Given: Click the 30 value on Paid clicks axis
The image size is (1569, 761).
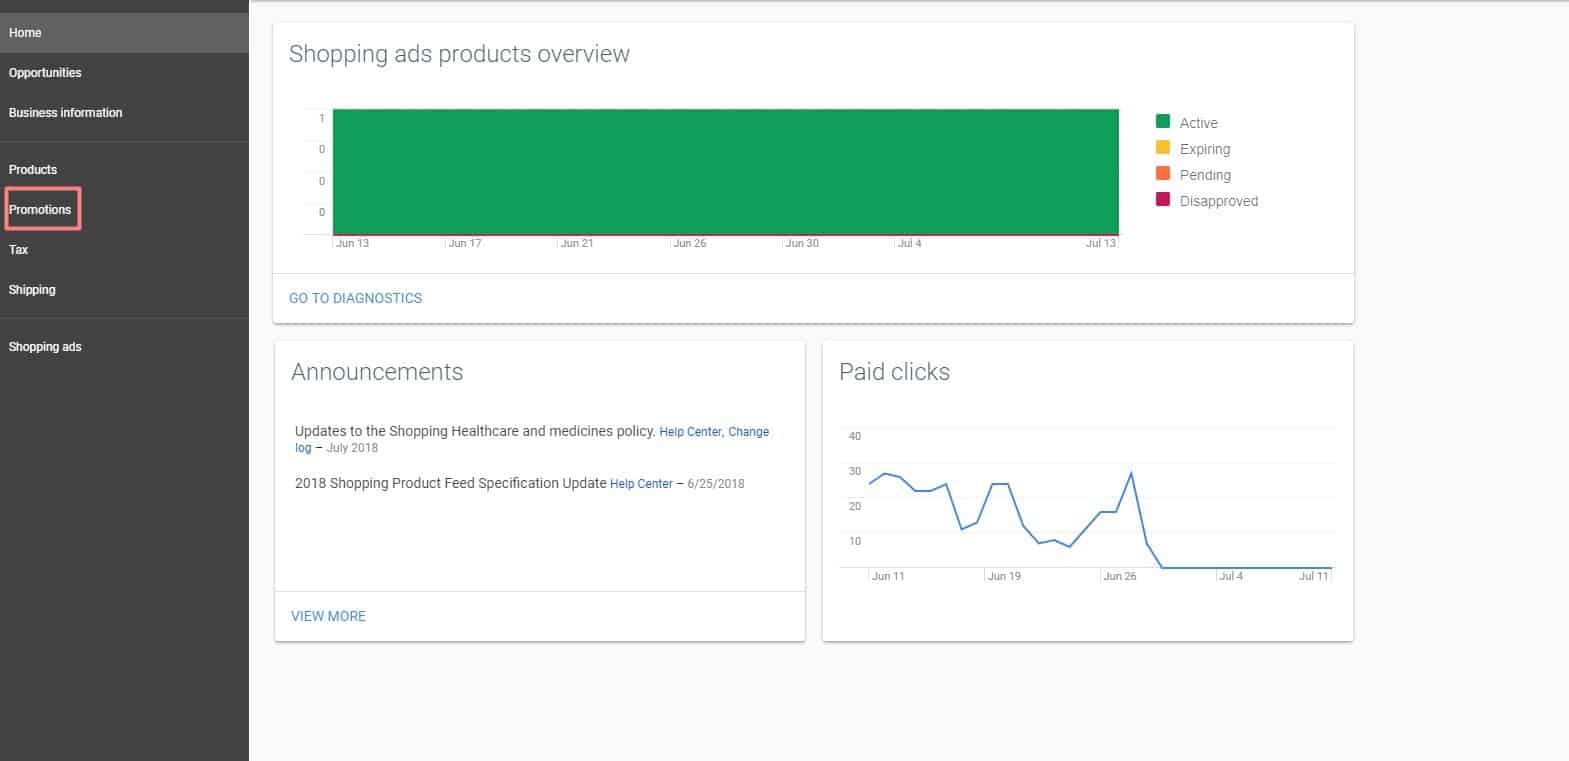Looking at the screenshot, I should coord(854,471).
